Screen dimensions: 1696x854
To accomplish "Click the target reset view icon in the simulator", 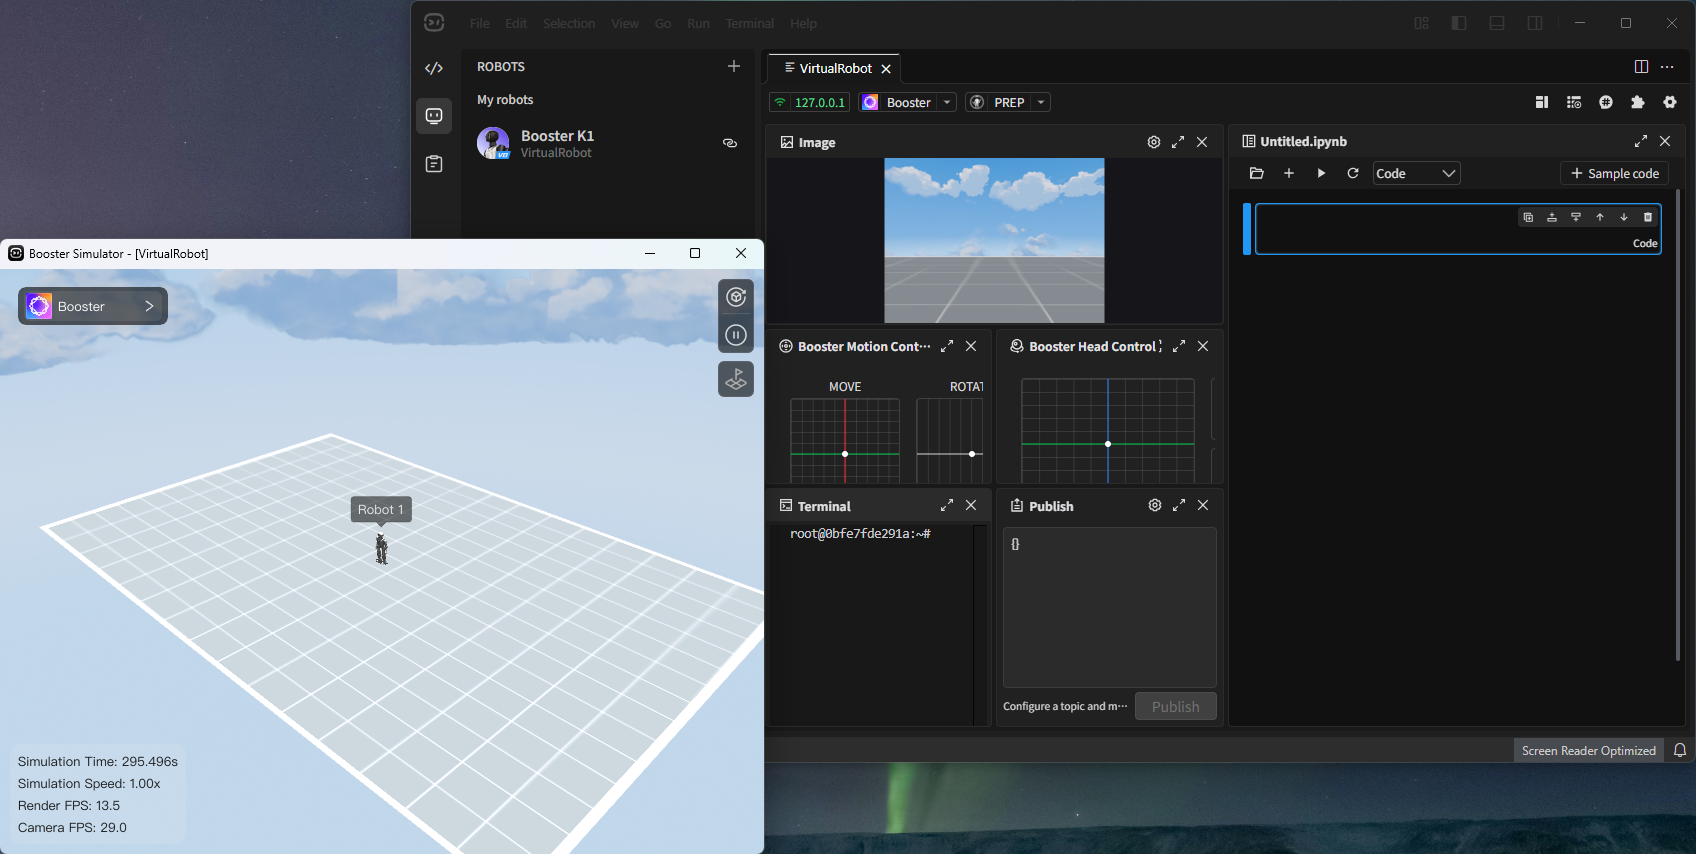I will tap(736, 297).
